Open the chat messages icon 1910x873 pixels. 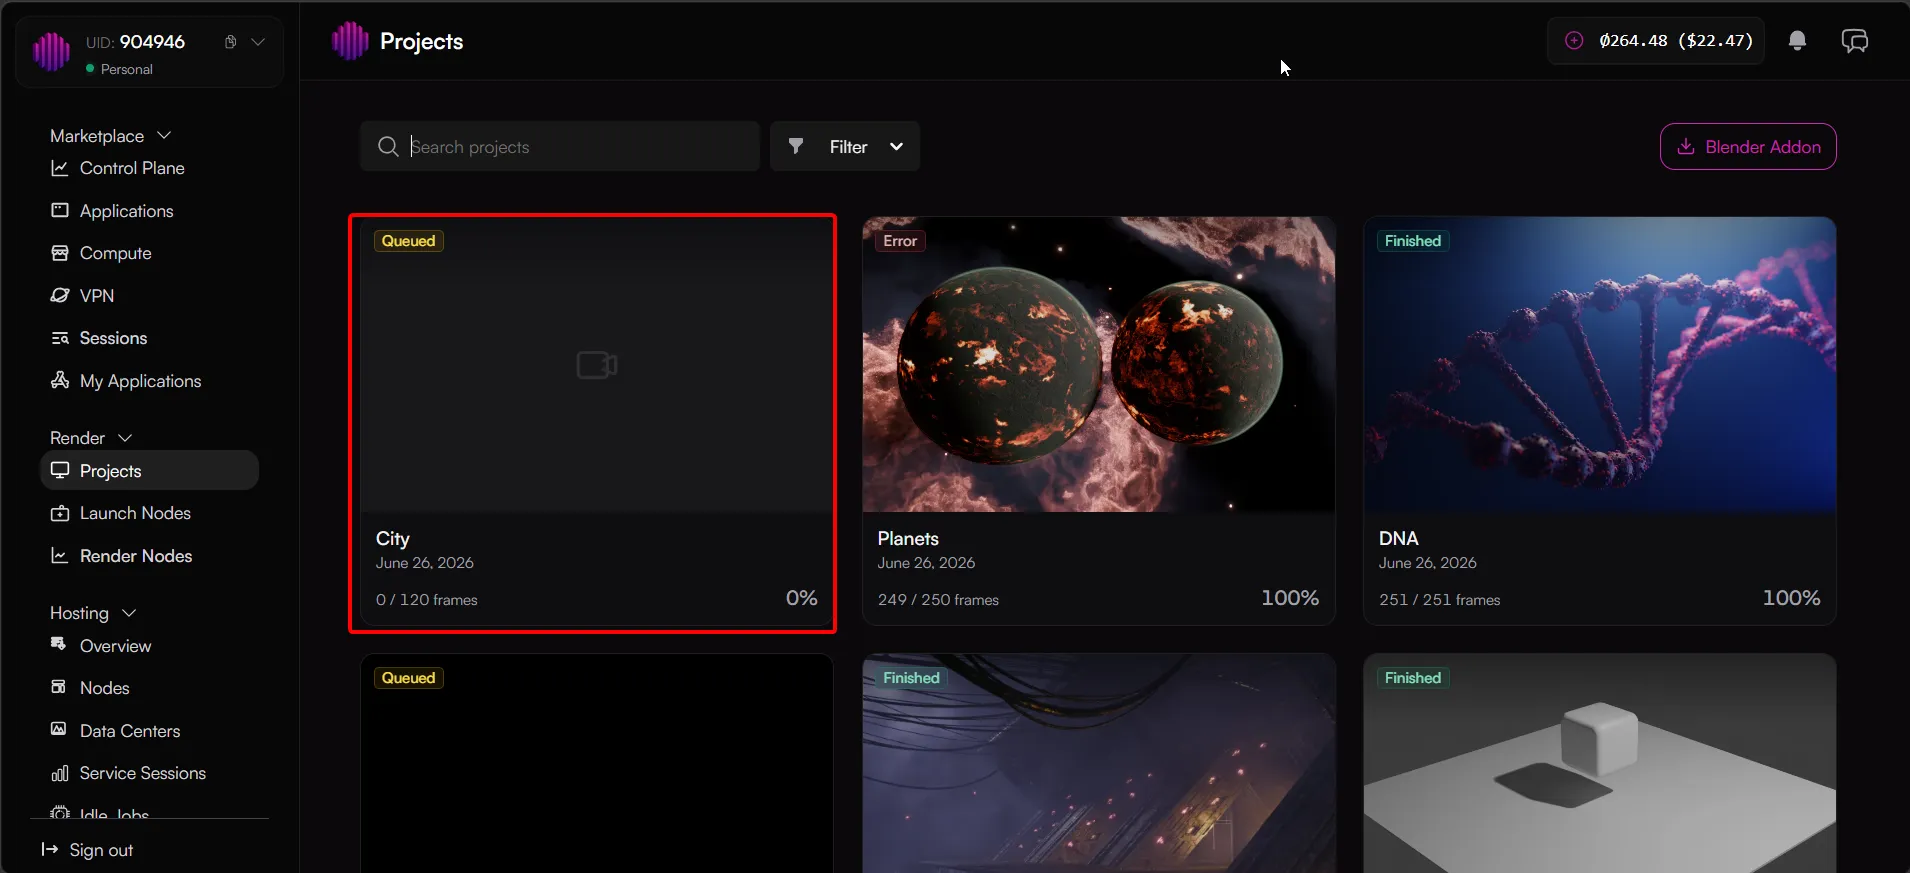[x=1855, y=41]
